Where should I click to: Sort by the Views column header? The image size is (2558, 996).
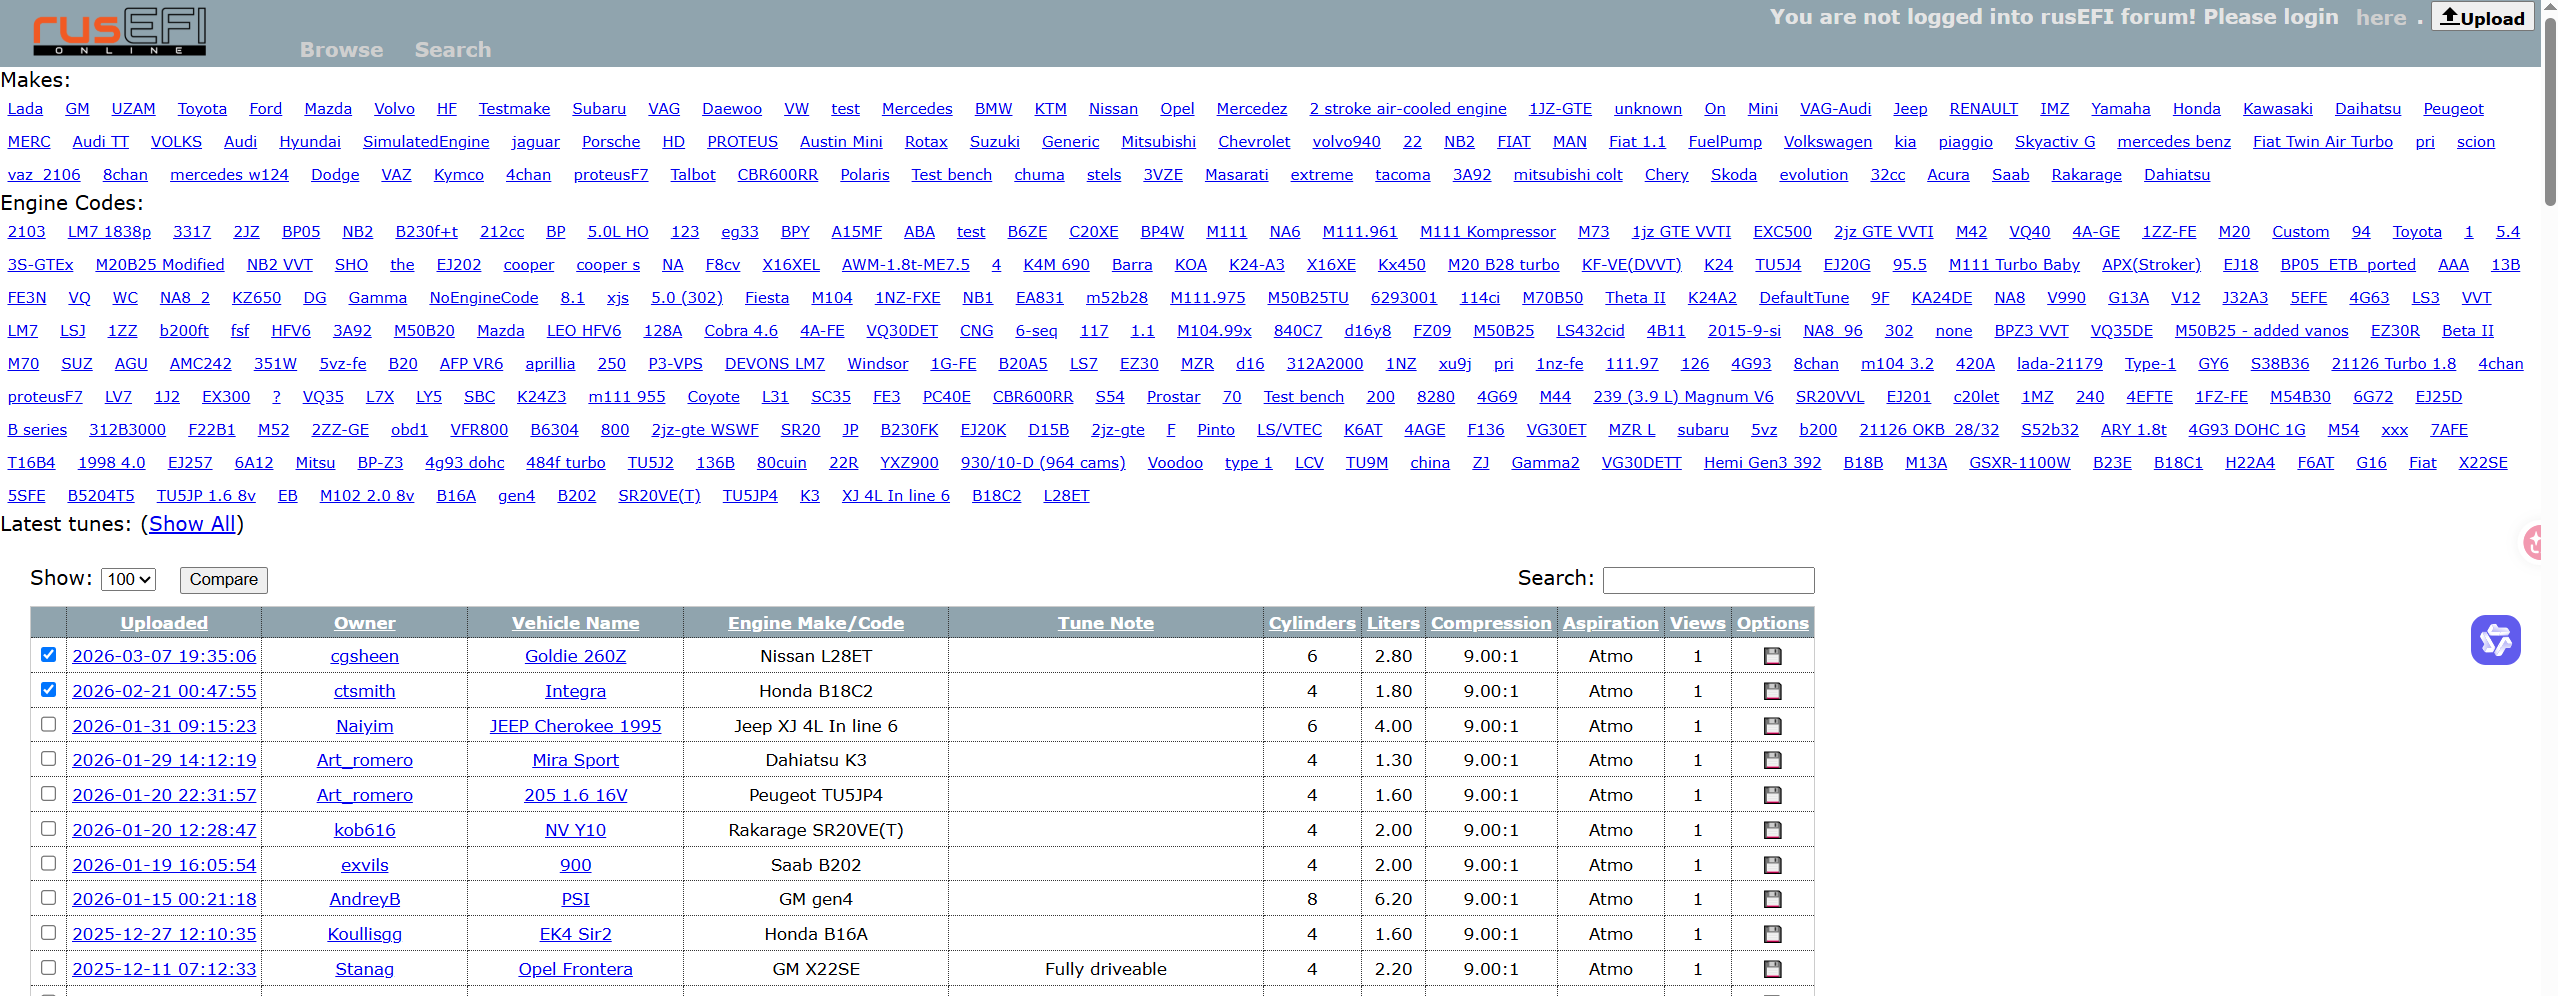coord(1698,623)
